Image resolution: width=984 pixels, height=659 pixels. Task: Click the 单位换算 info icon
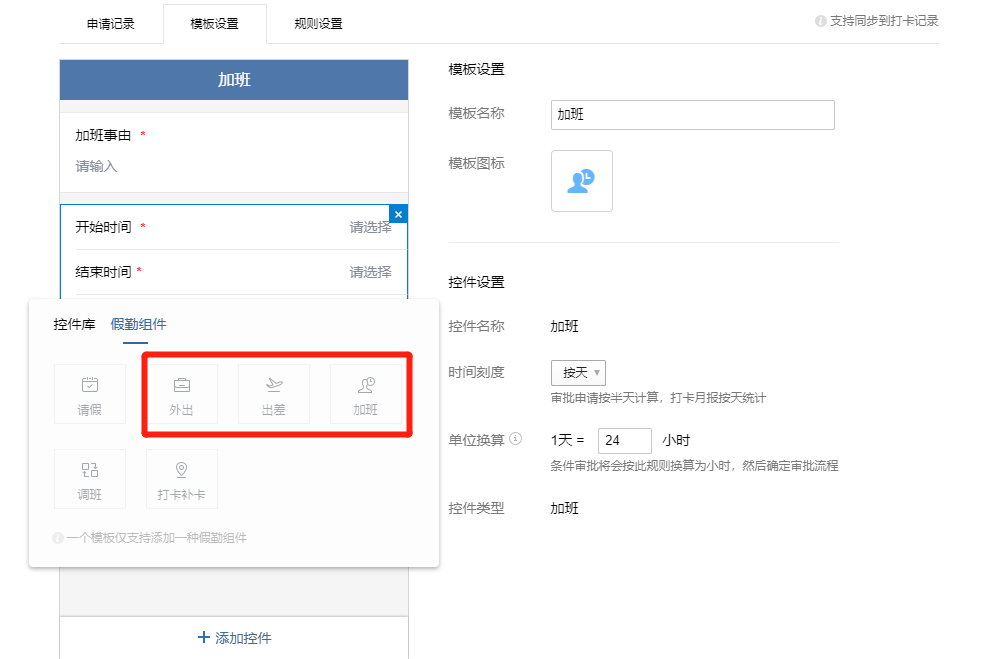(x=516, y=439)
